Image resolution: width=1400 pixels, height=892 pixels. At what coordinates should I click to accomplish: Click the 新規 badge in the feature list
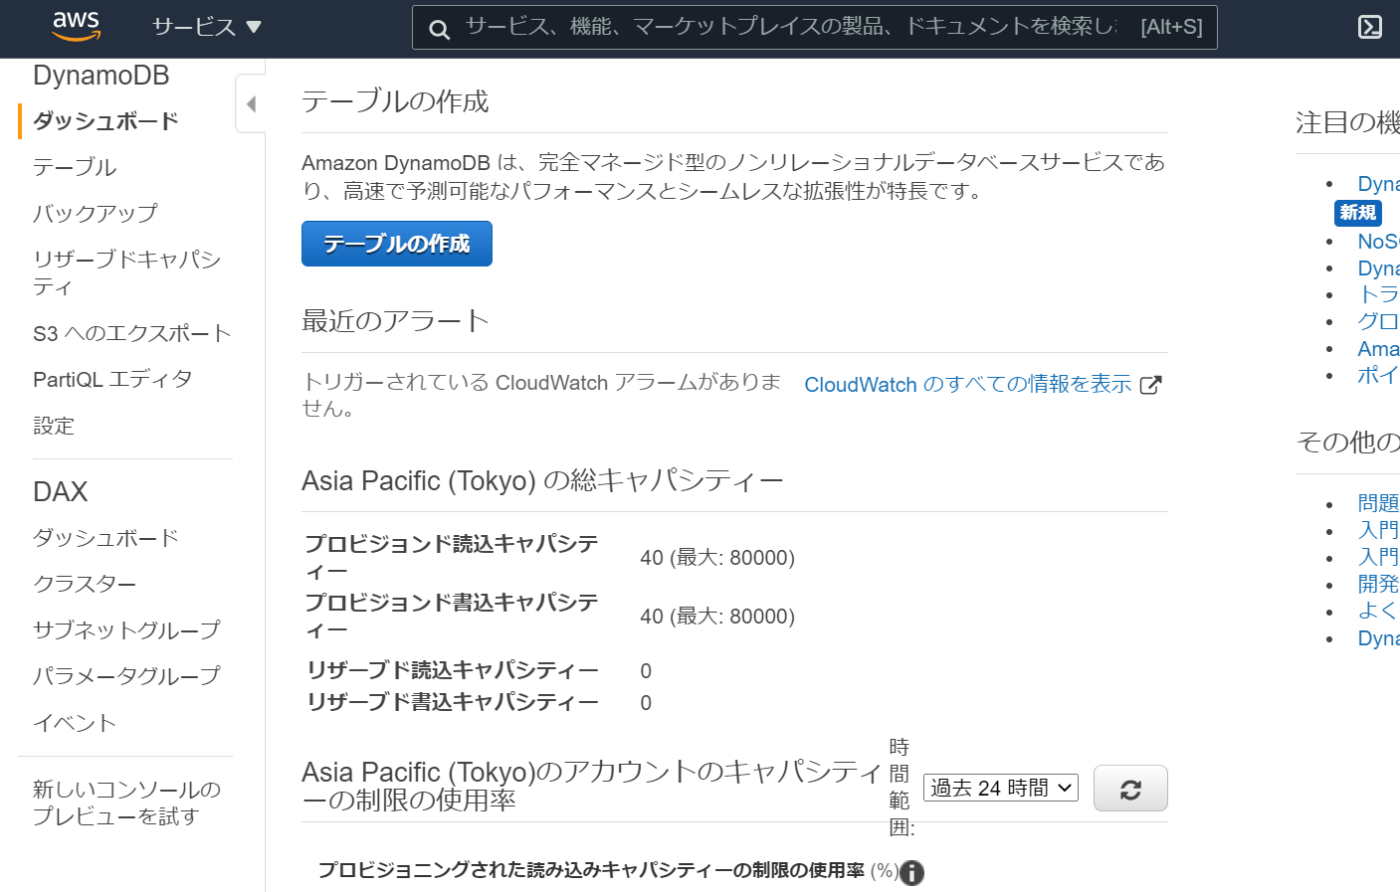pos(1358,212)
